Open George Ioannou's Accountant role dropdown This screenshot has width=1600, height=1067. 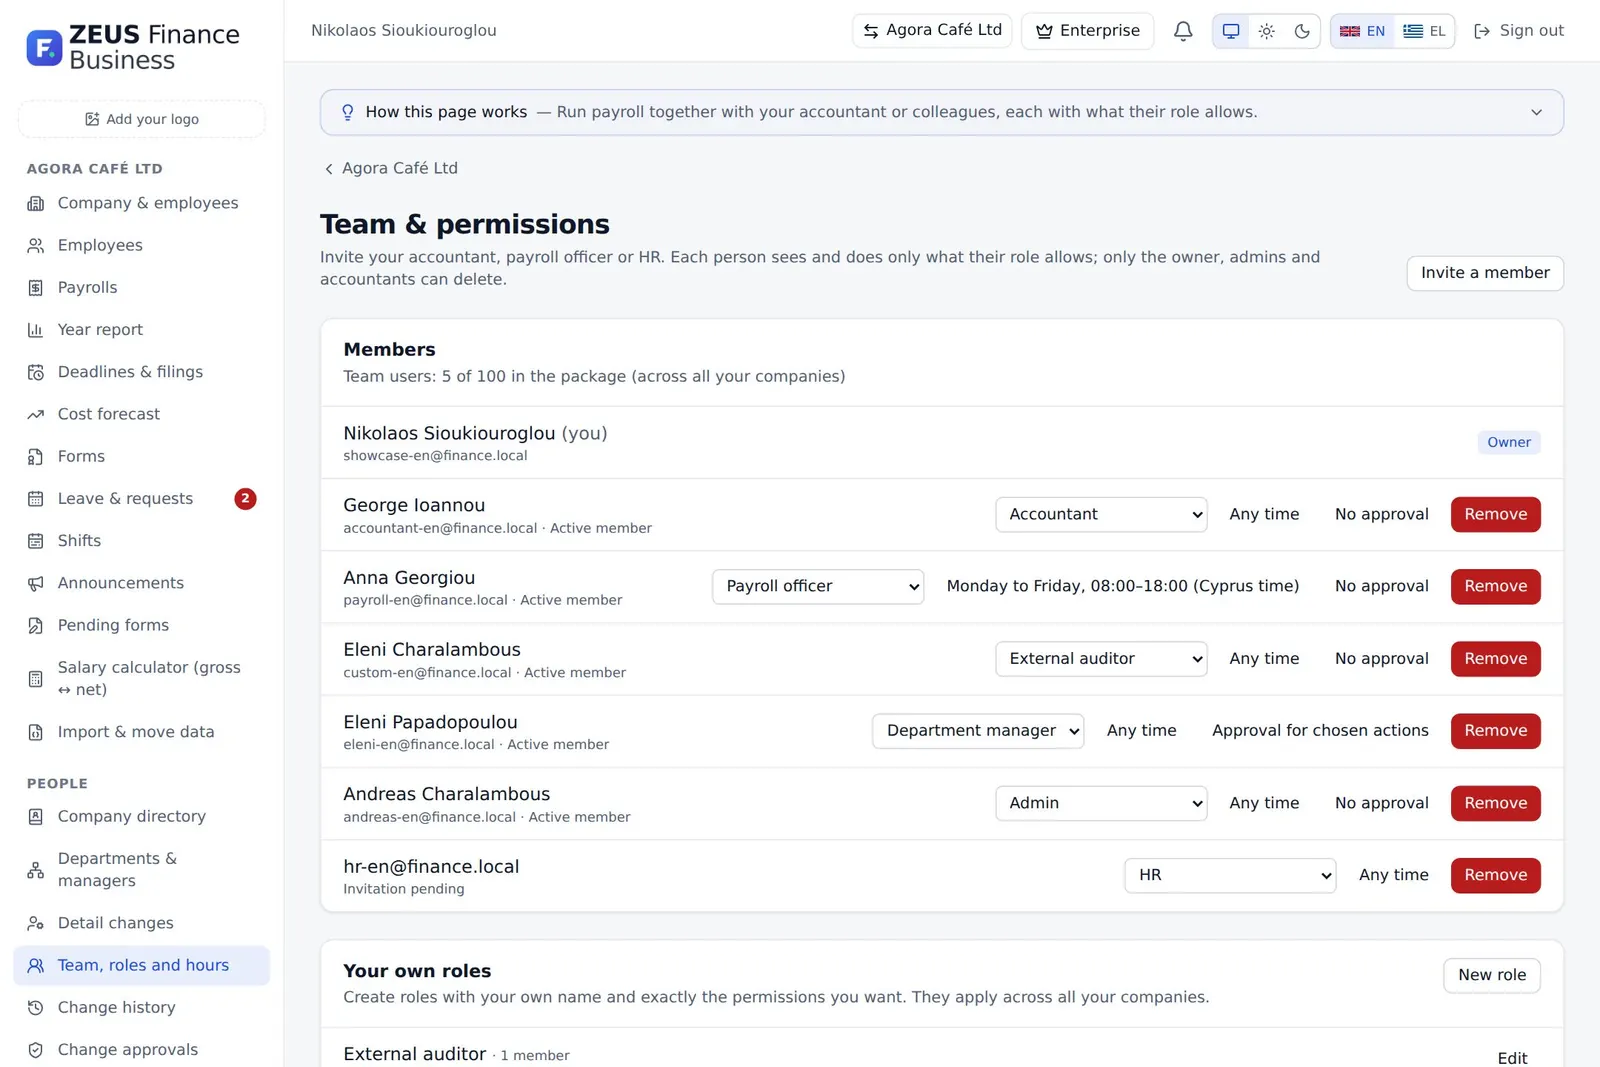(x=1101, y=514)
